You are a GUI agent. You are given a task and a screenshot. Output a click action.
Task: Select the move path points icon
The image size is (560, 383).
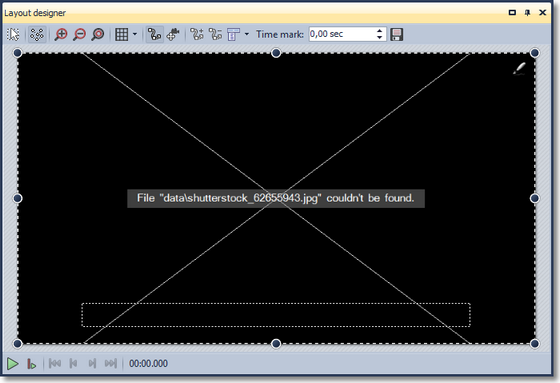(173, 34)
